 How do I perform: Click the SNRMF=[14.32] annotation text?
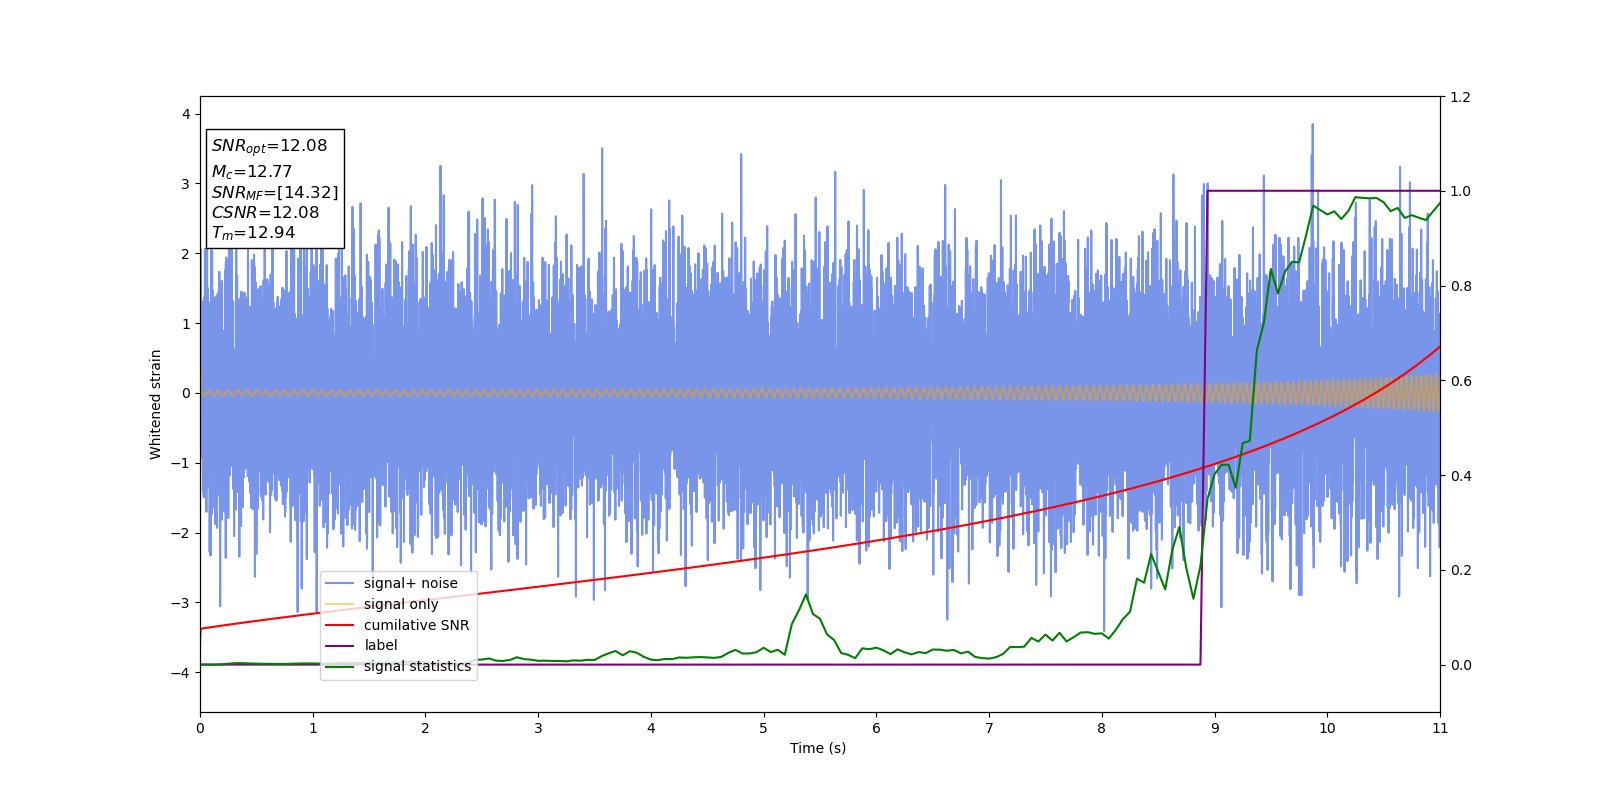click(x=275, y=192)
